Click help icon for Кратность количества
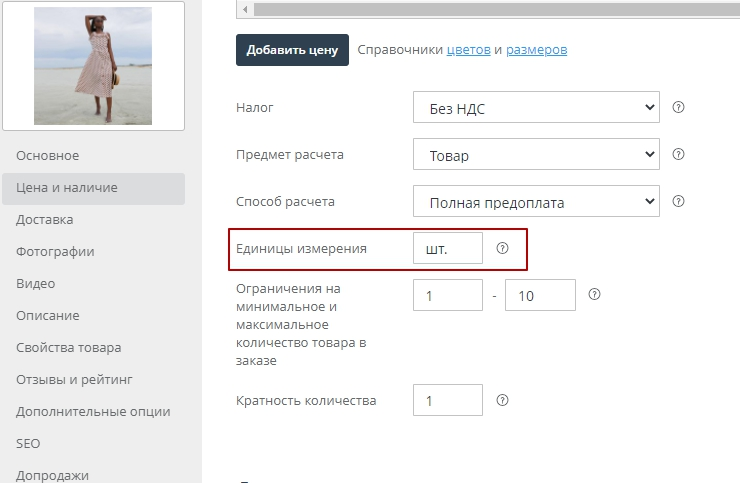Image resolution: width=740 pixels, height=483 pixels. tap(502, 400)
